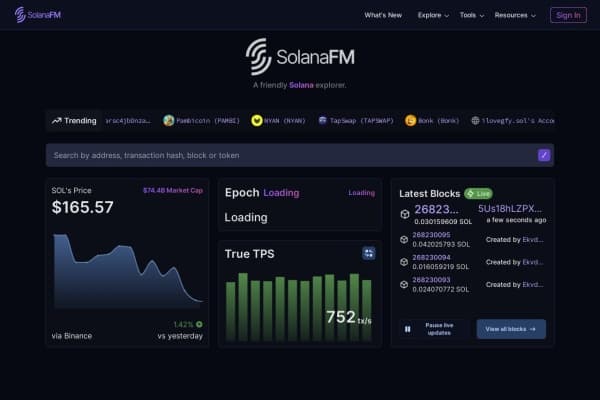Image resolution: width=600 pixels, height=400 pixels.
Task: Click the SolanaFM logo in the header
Action: point(38,15)
